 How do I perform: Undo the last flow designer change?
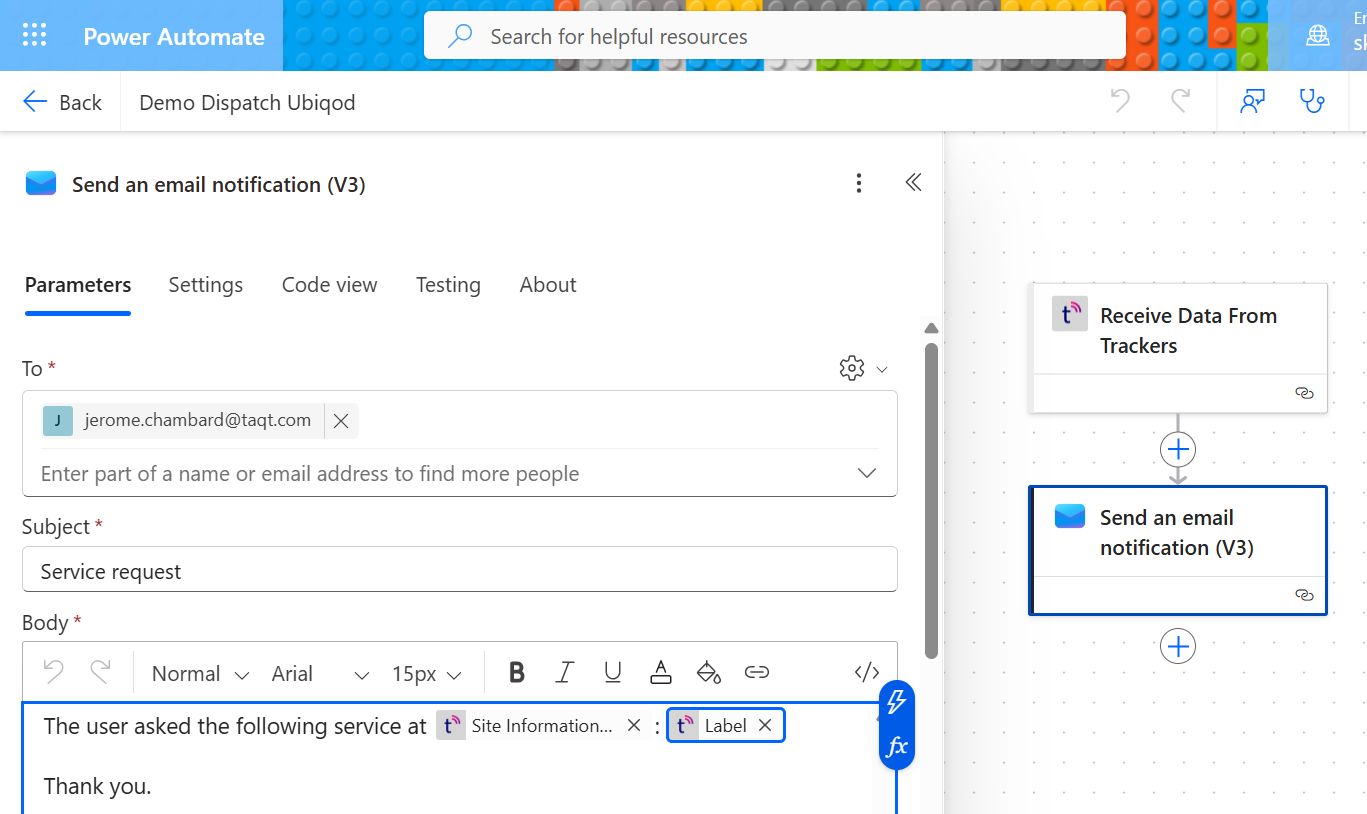[x=1120, y=101]
